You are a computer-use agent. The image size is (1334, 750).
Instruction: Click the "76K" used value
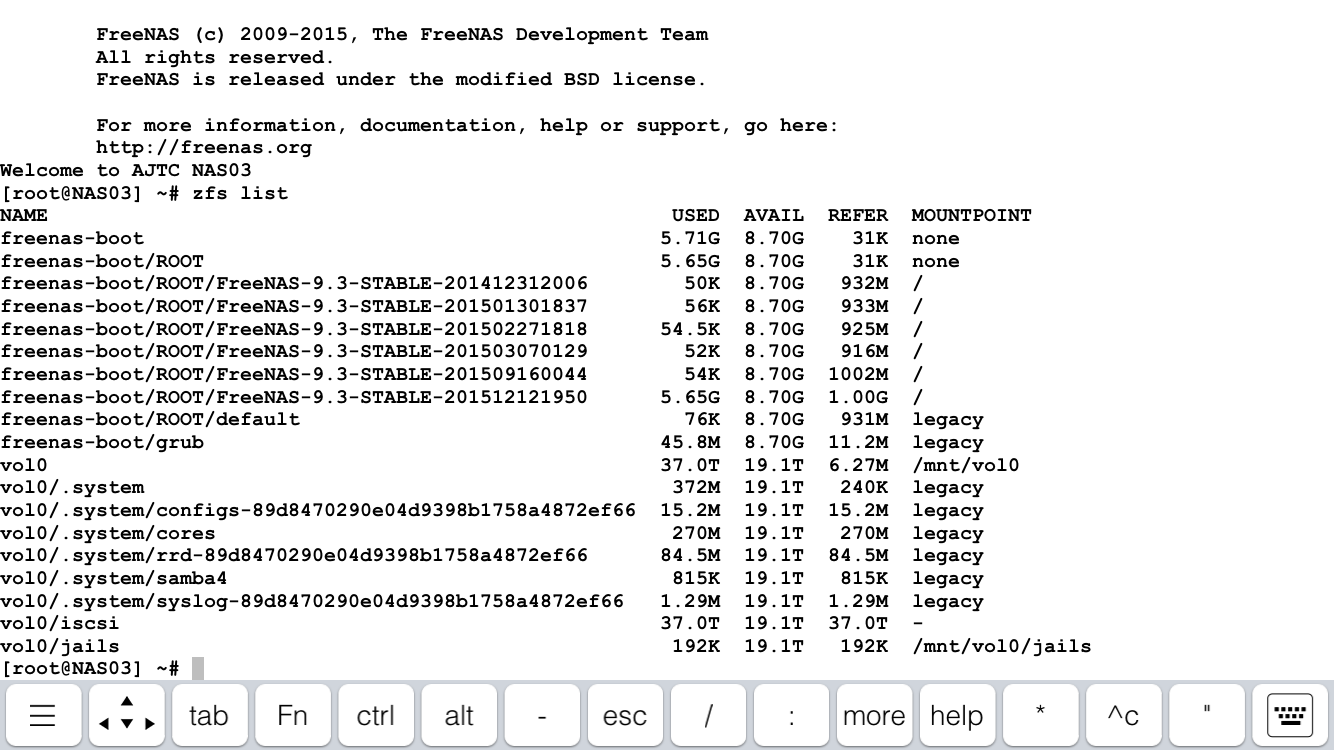[702, 420]
